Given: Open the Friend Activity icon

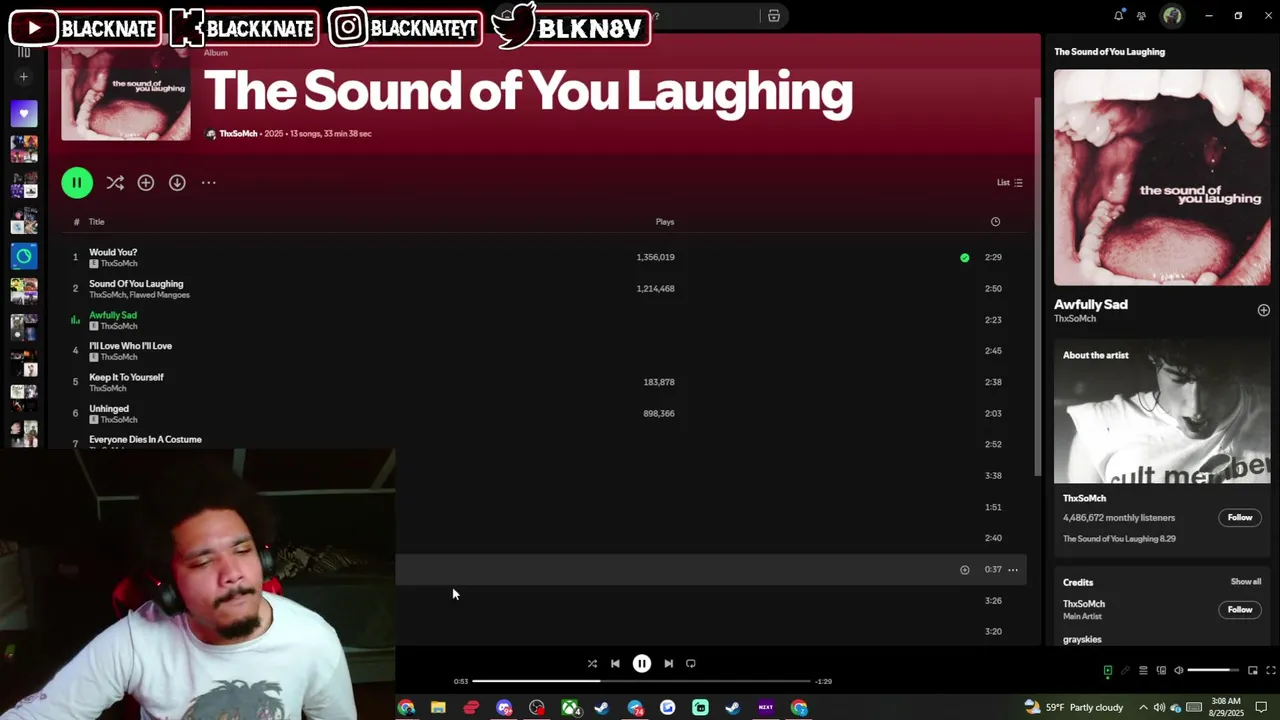Looking at the screenshot, I should 1142,16.
